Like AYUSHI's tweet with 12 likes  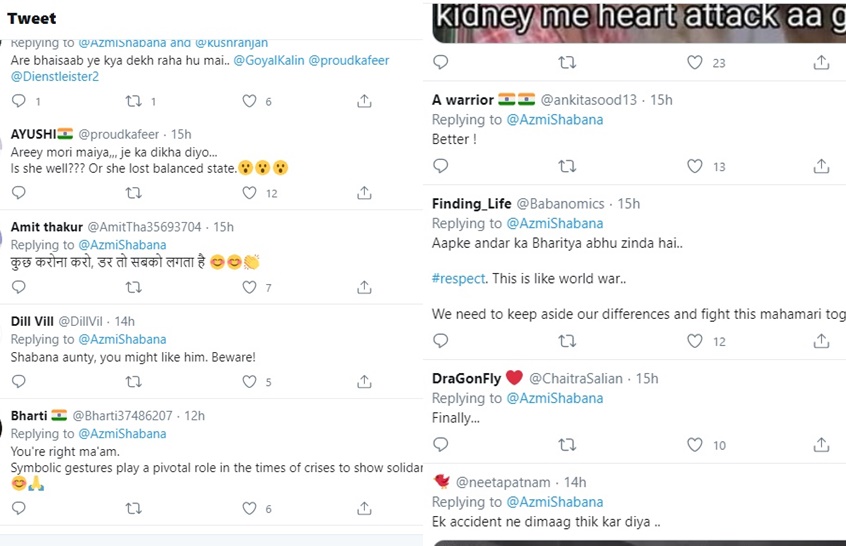click(250, 193)
